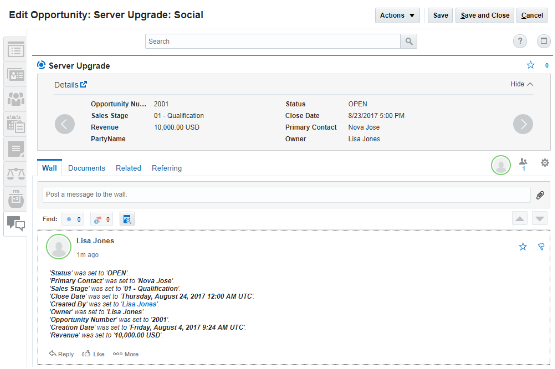The width and height of the screenshot is (555, 369).
Task: Click the Lisa Jones post author name
Action: click(95, 241)
